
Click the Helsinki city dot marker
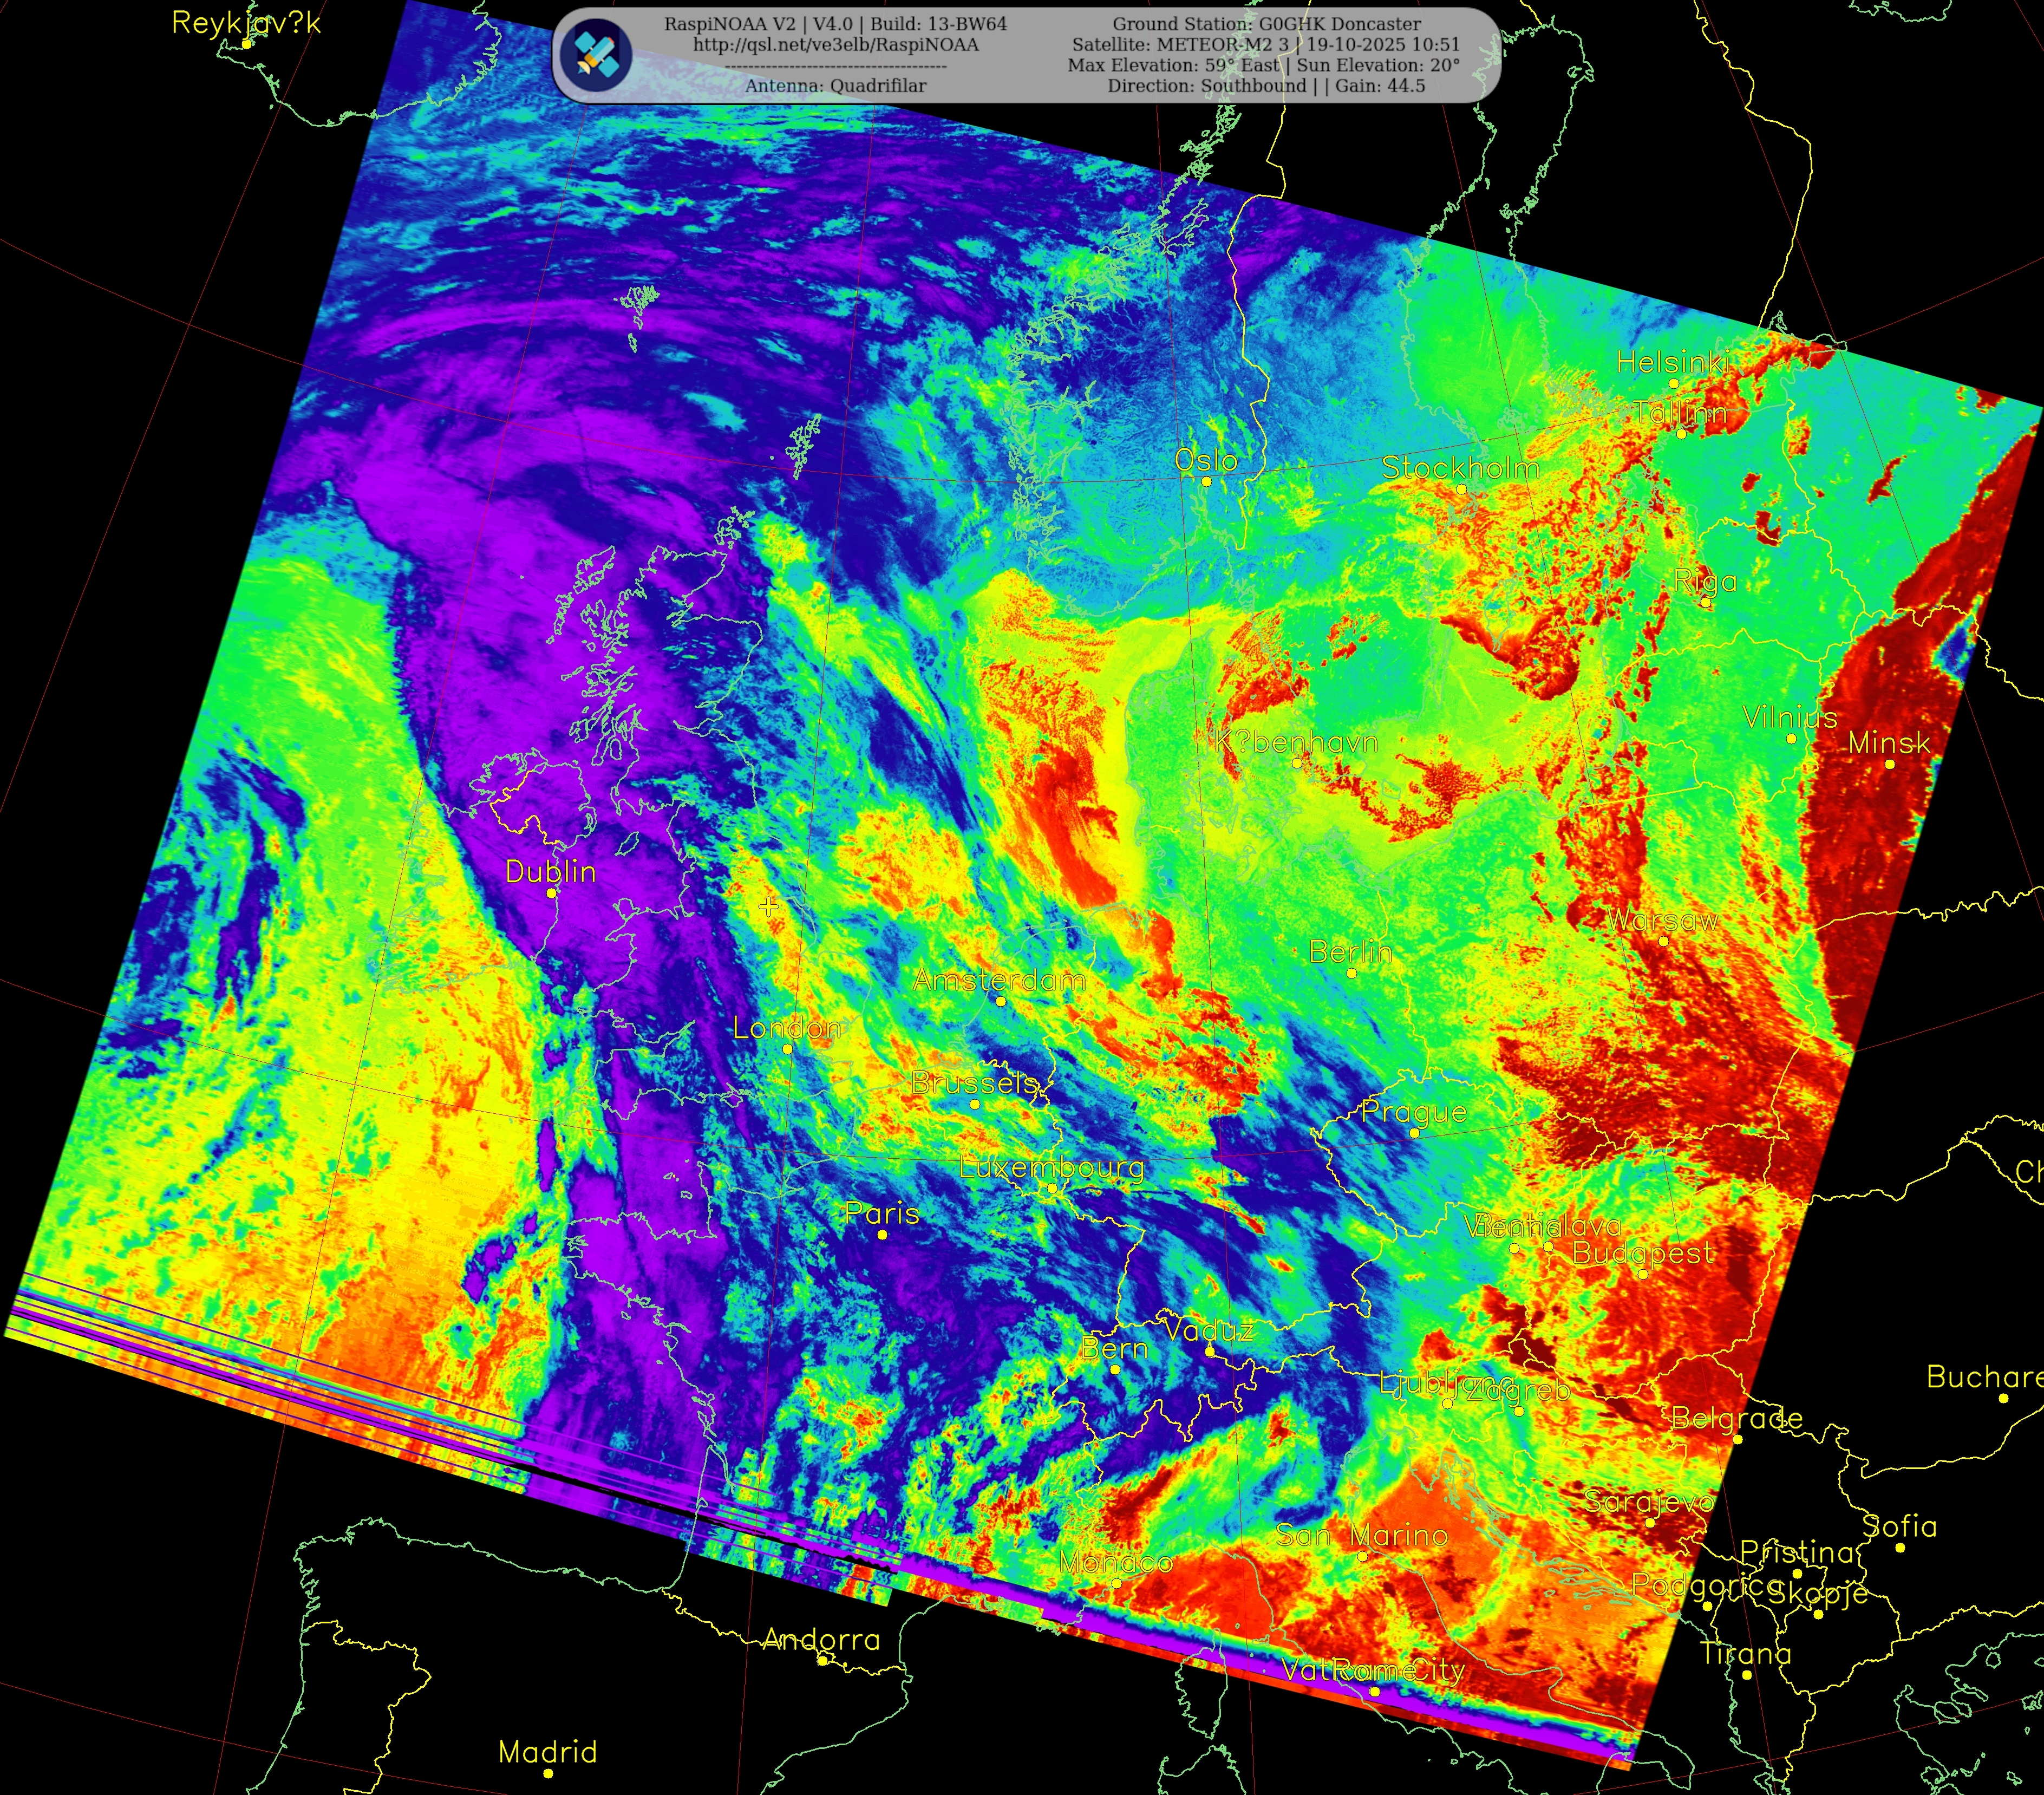click(1674, 384)
